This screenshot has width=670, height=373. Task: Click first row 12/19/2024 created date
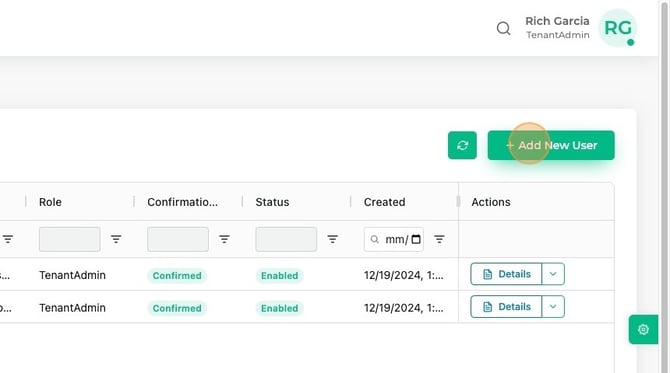(x=403, y=275)
